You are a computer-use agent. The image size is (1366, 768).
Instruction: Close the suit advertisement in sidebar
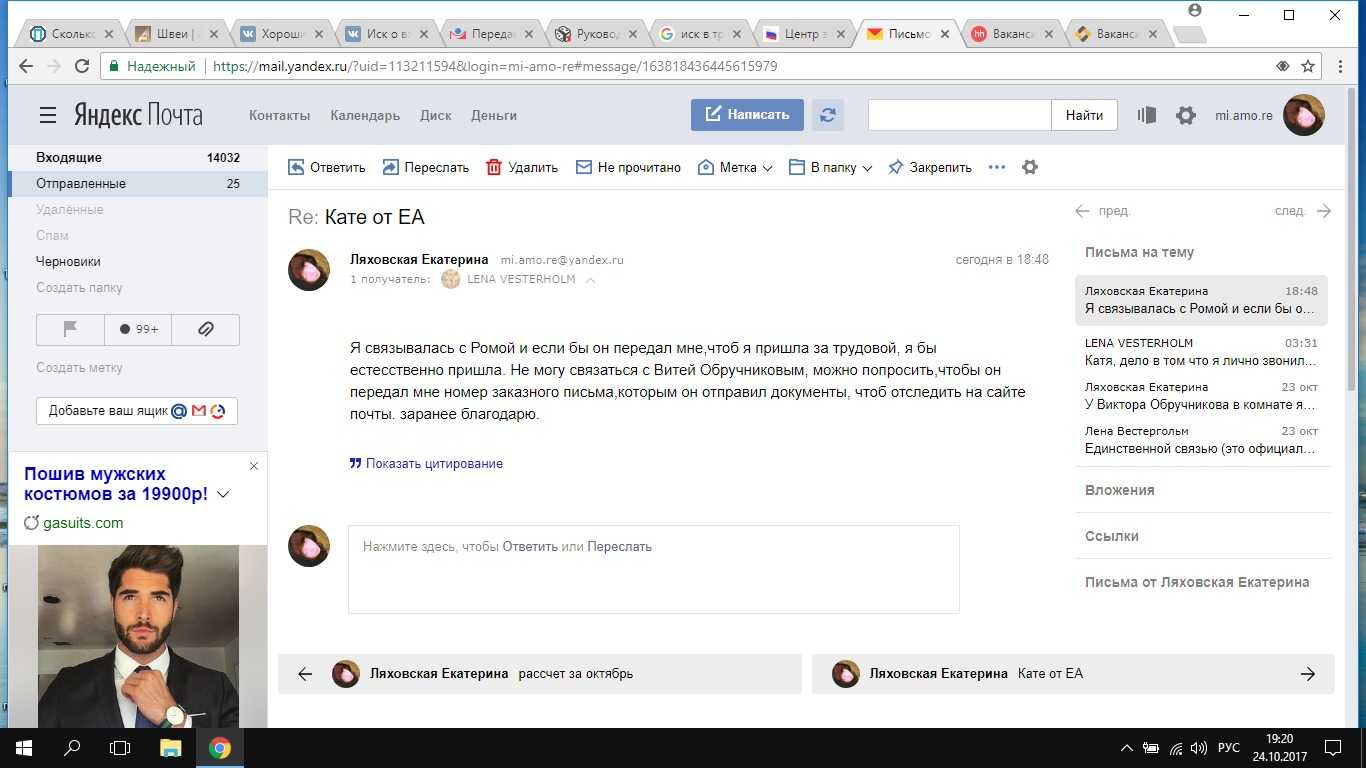[254, 466]
